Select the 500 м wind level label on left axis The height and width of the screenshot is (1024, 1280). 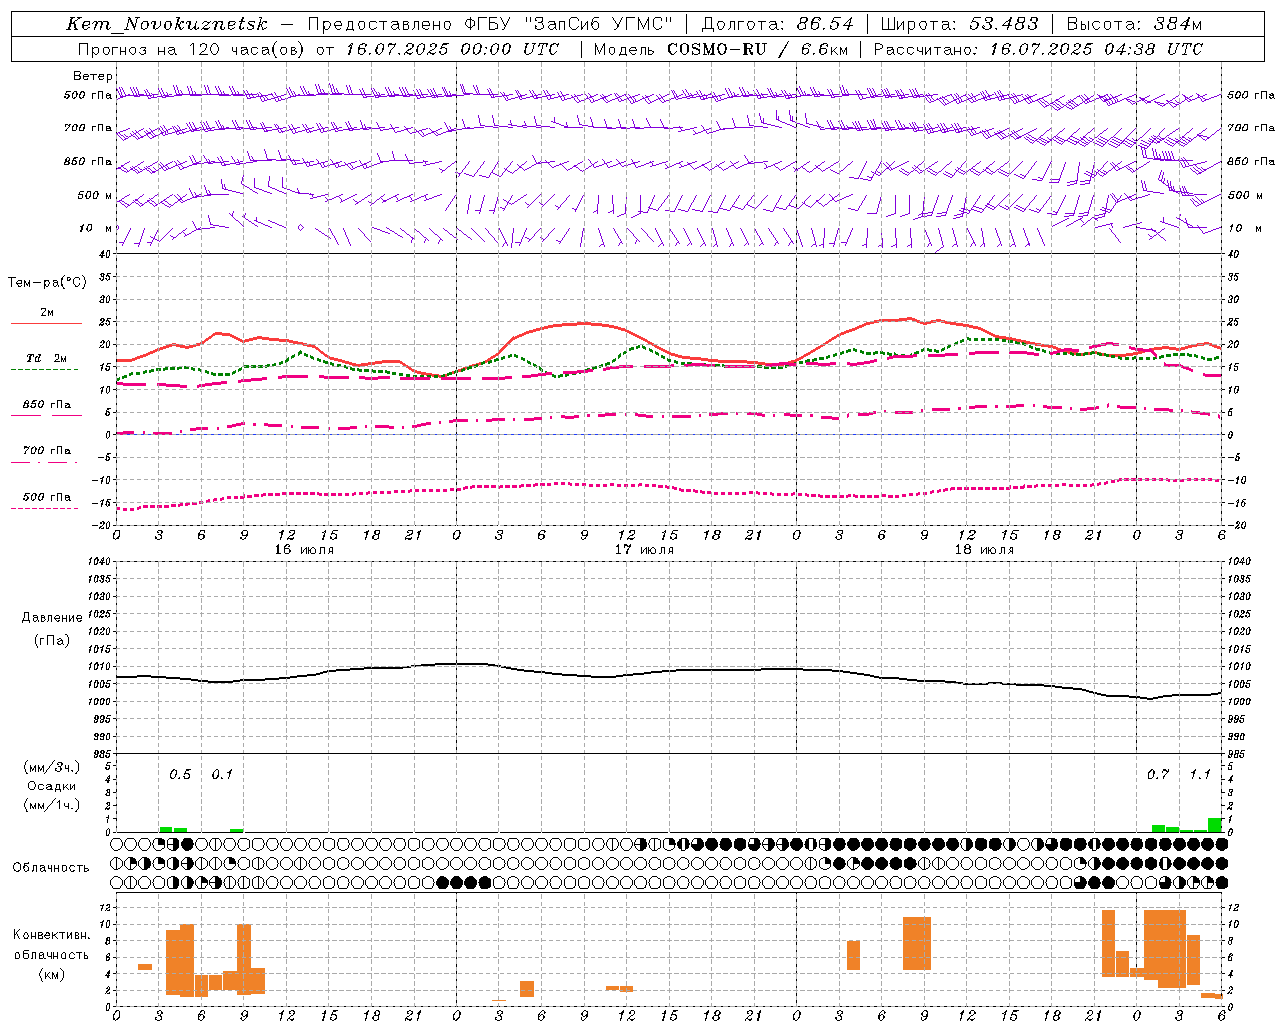click(x=95, y=195)
